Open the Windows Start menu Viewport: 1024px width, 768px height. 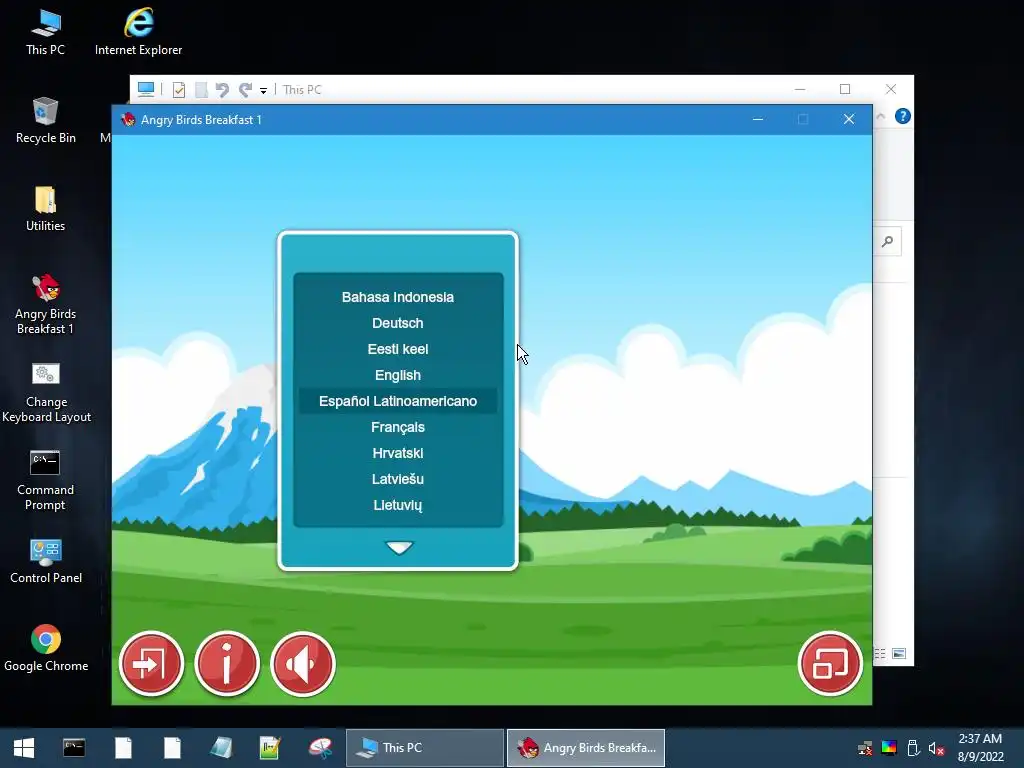[24, 748]
